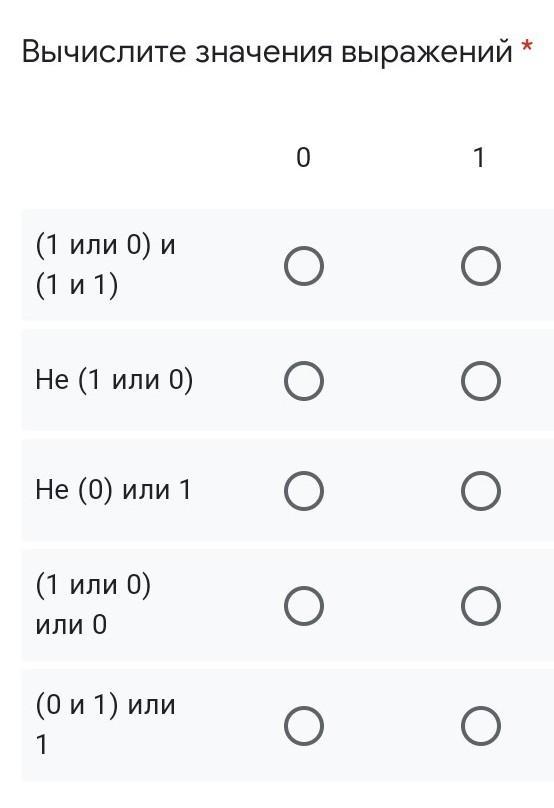
Task: Set 0 for '(0 и 1) или 1'
Action: 304,726
